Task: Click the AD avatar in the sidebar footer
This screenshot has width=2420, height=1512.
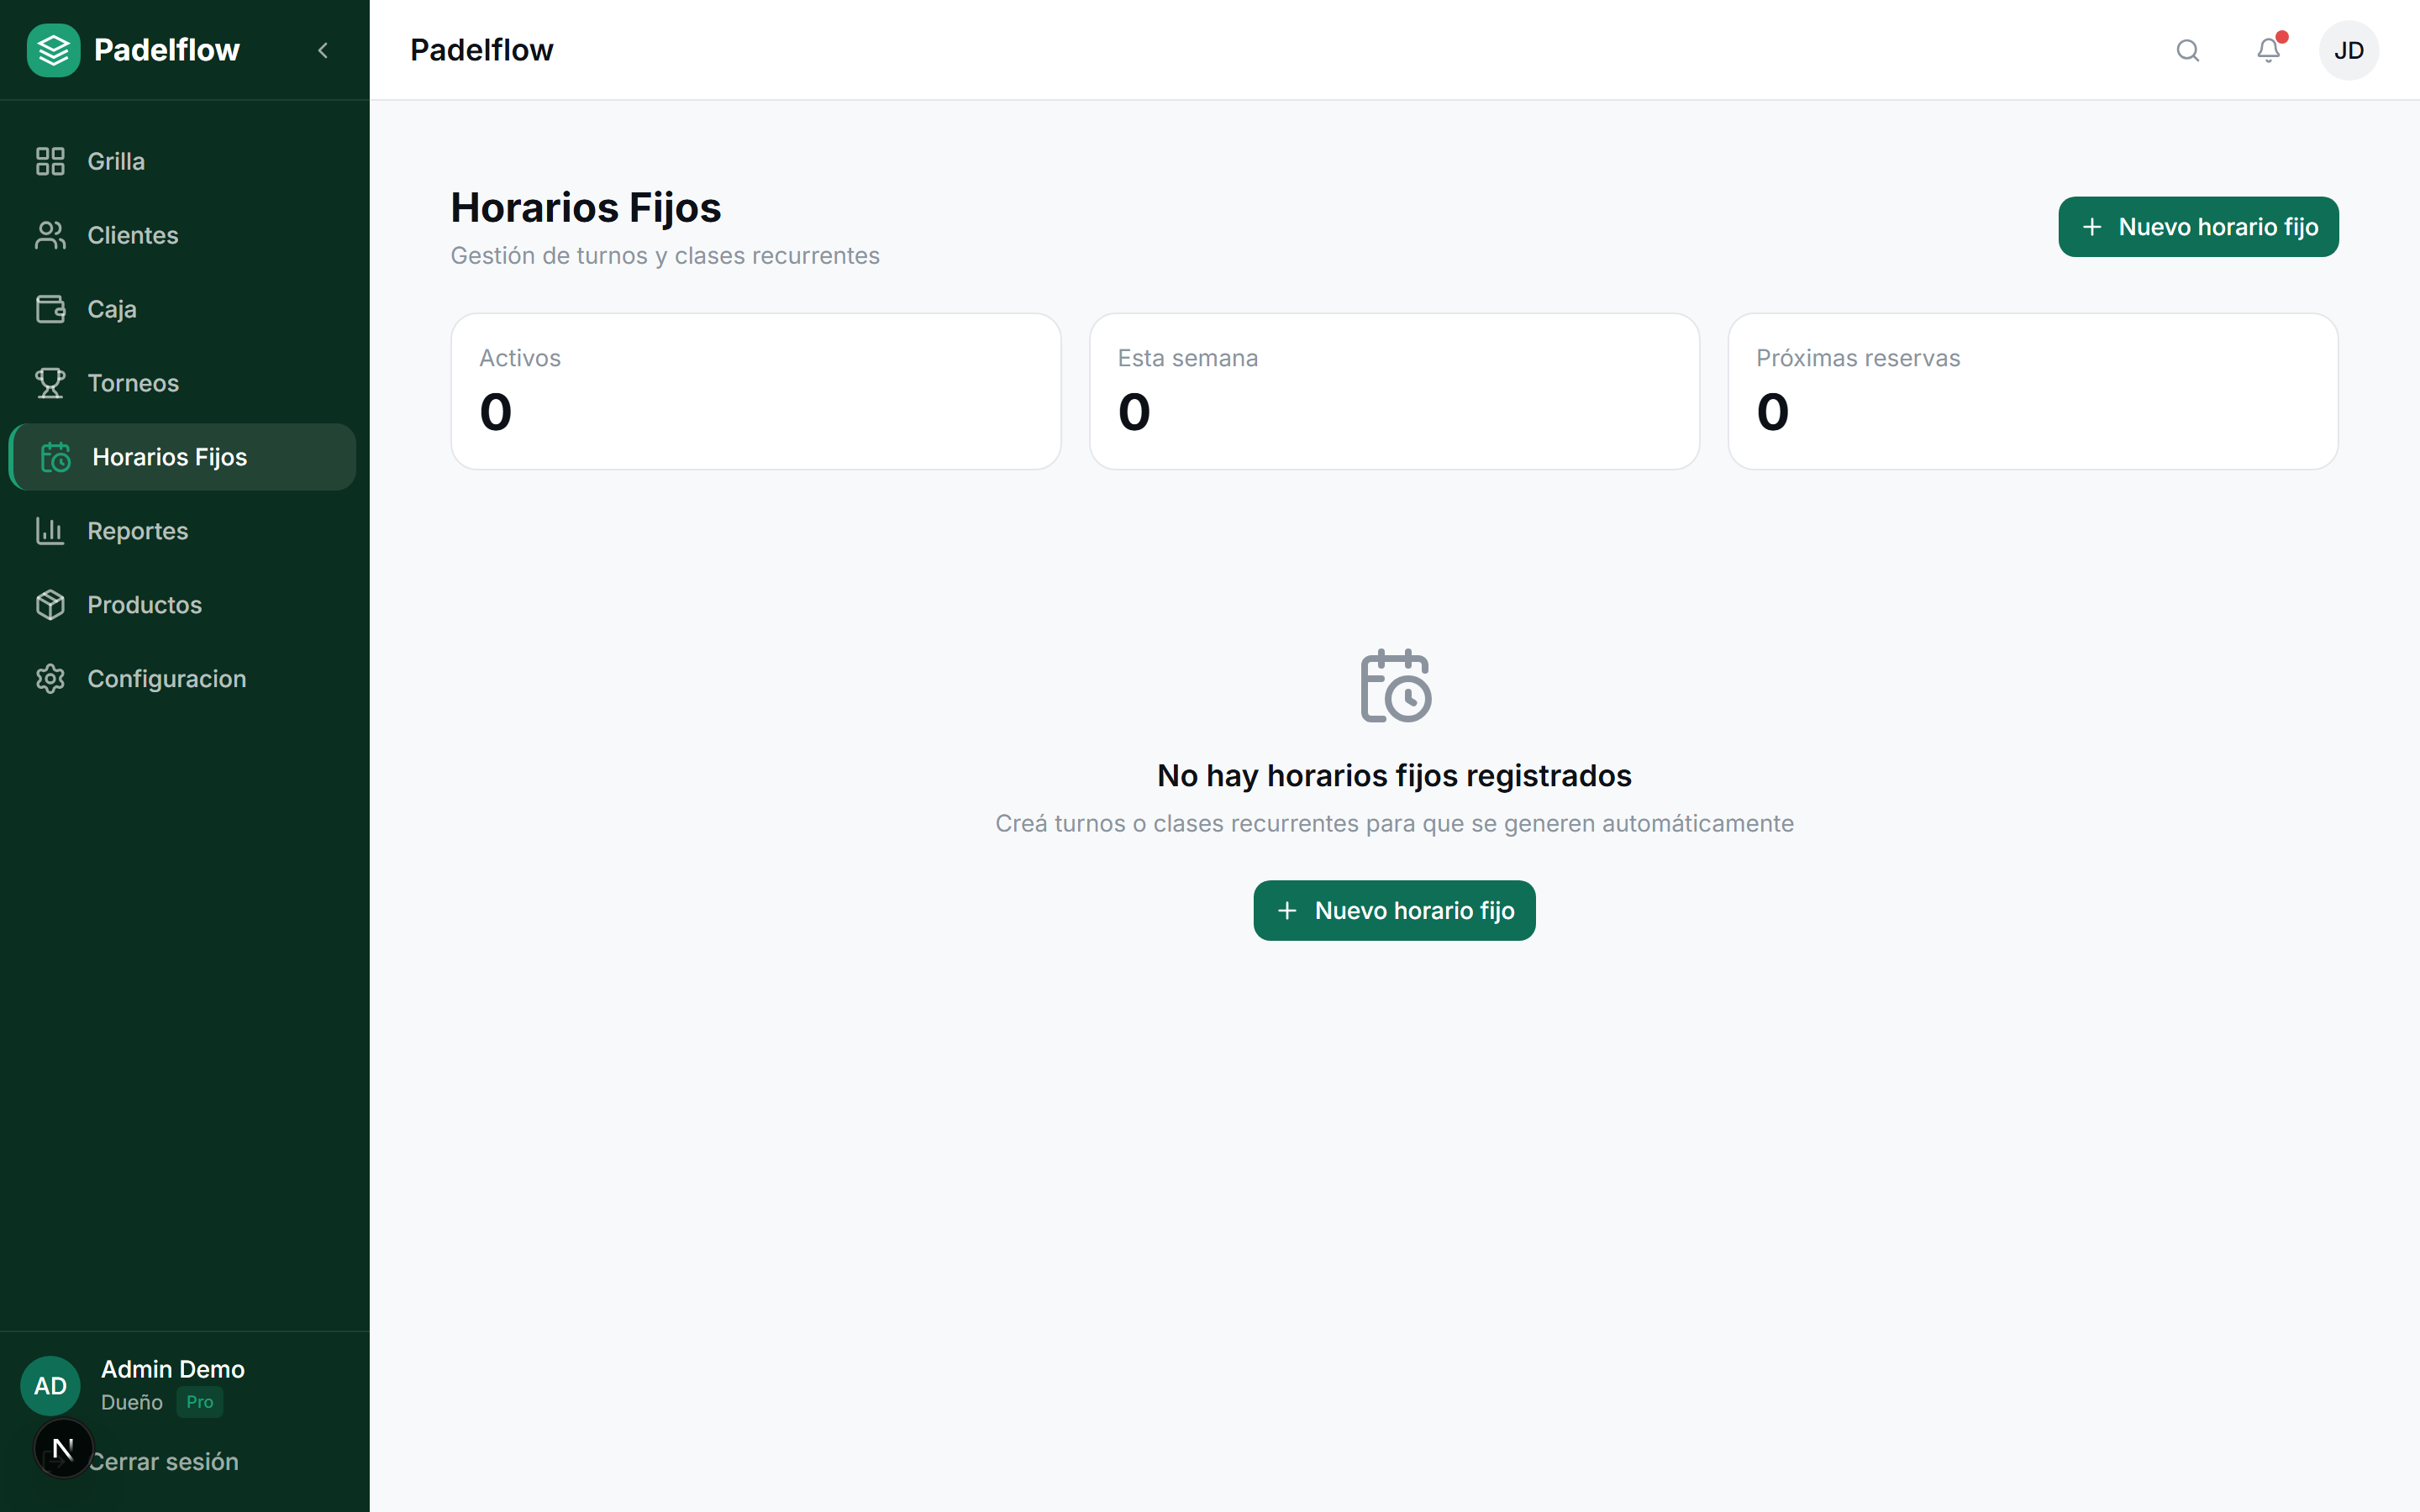Action: tap(50, 1386)
